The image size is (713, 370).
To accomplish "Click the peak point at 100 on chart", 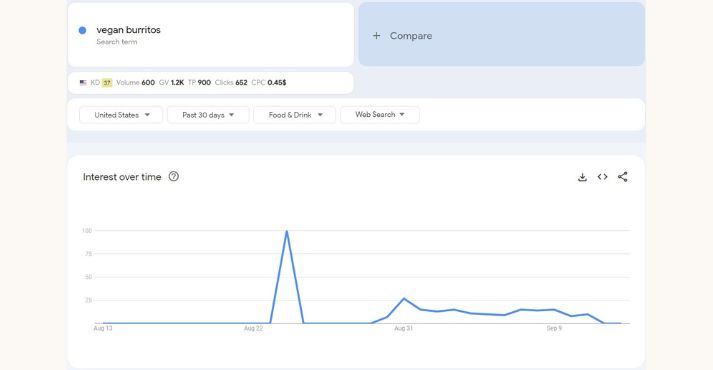I will (x=286, y=231).
